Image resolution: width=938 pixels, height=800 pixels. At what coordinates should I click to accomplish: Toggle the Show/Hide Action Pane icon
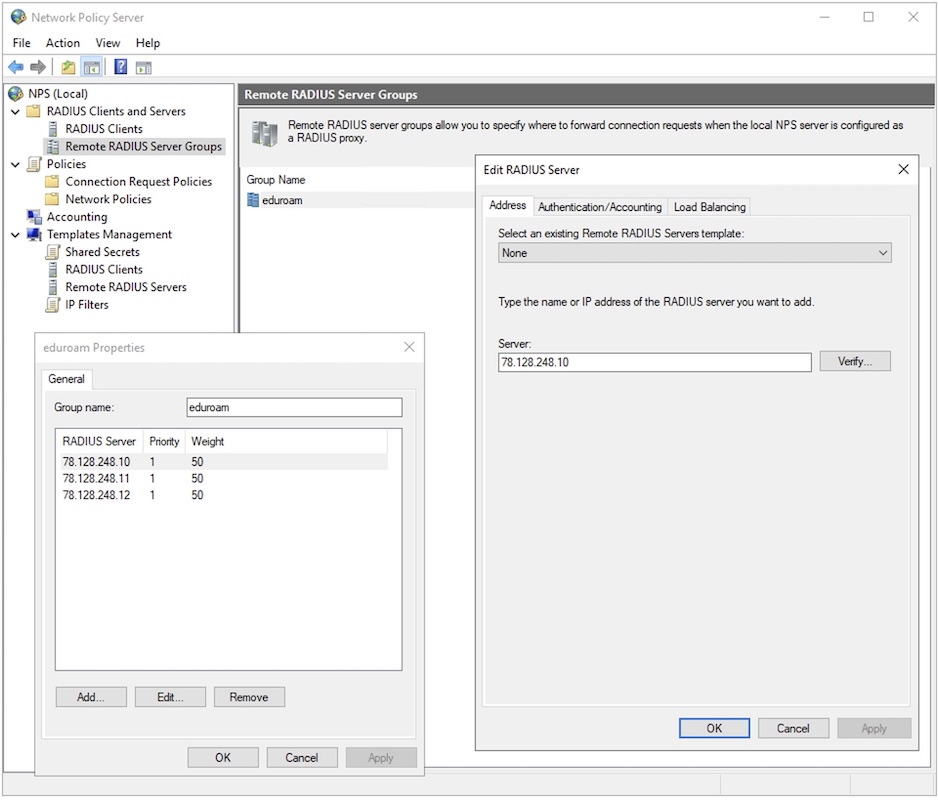click(x=144, y=67)
